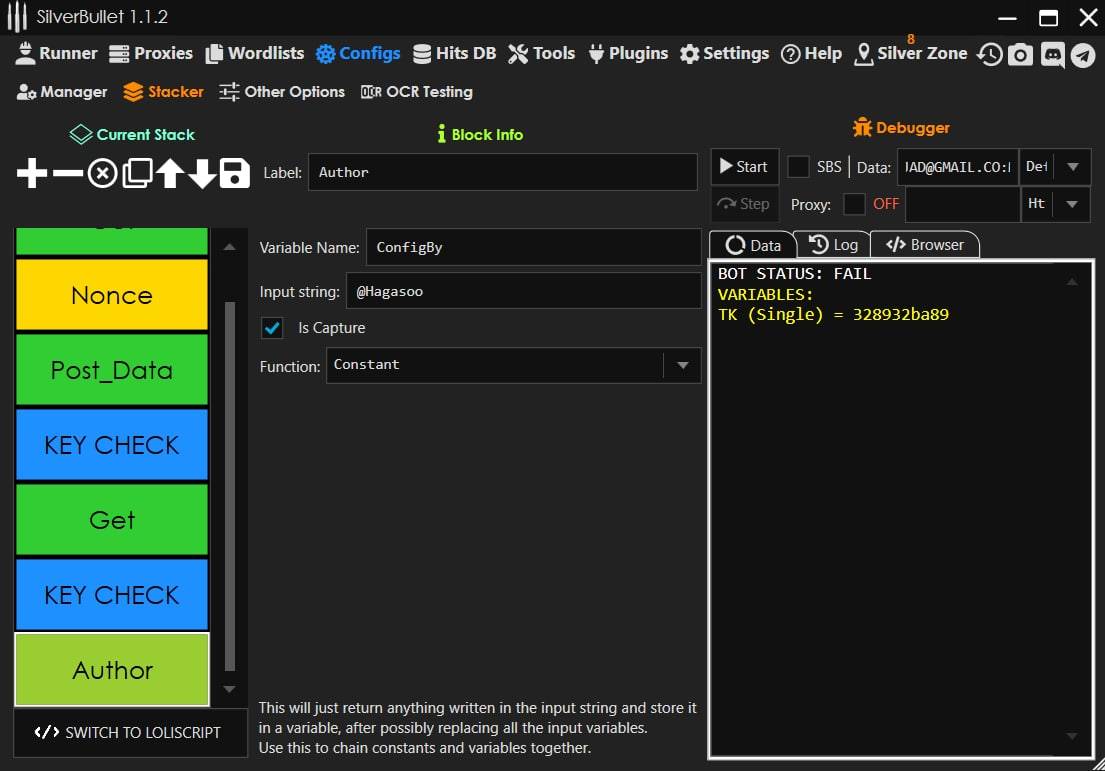Open the Wordlists menu
This screenshot has height=771, width=1105.
click(254, 54)
